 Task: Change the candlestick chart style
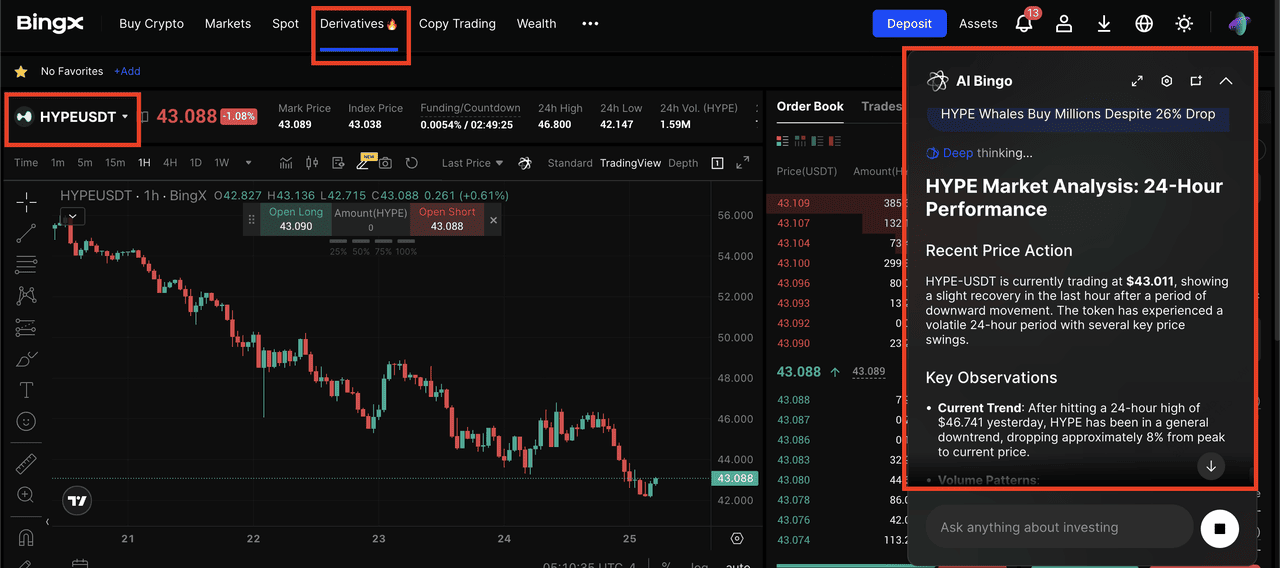pos(311,163)
